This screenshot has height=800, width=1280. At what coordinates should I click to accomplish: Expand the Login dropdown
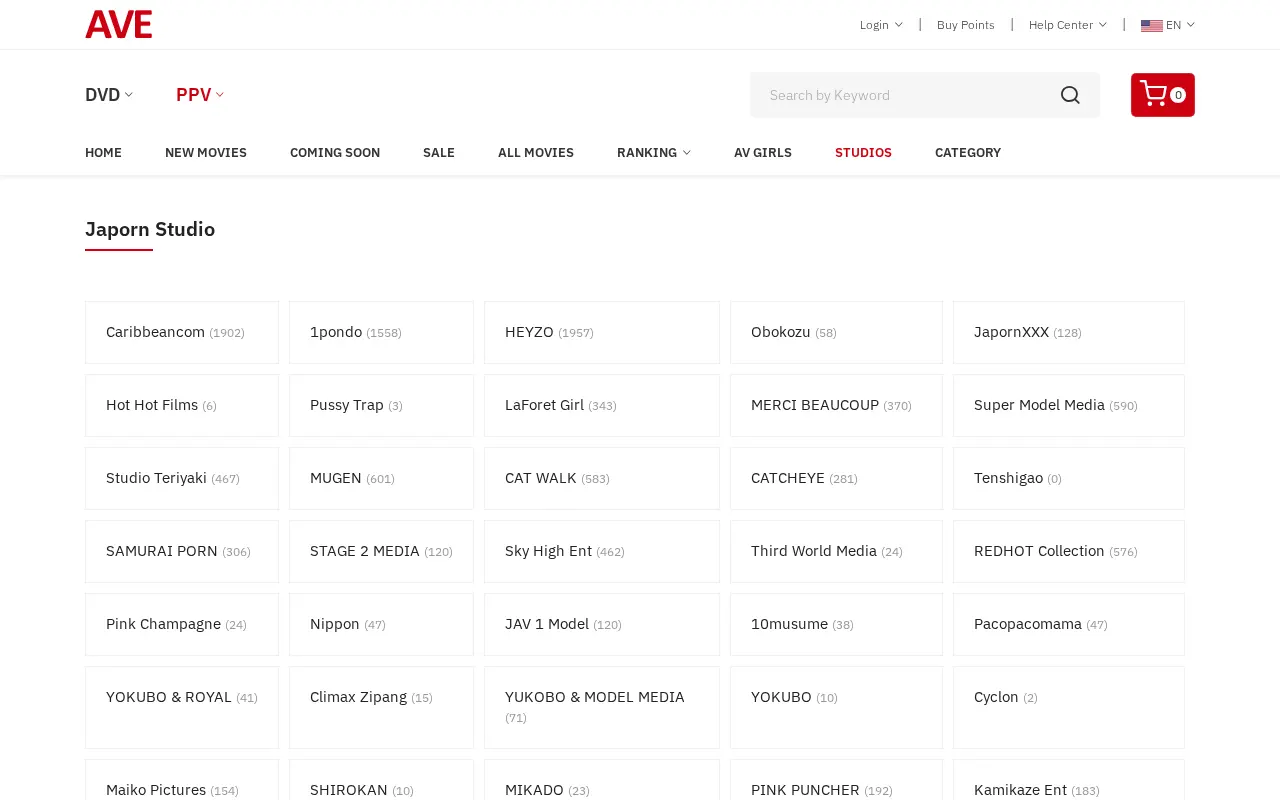click(x=881, y=25)
